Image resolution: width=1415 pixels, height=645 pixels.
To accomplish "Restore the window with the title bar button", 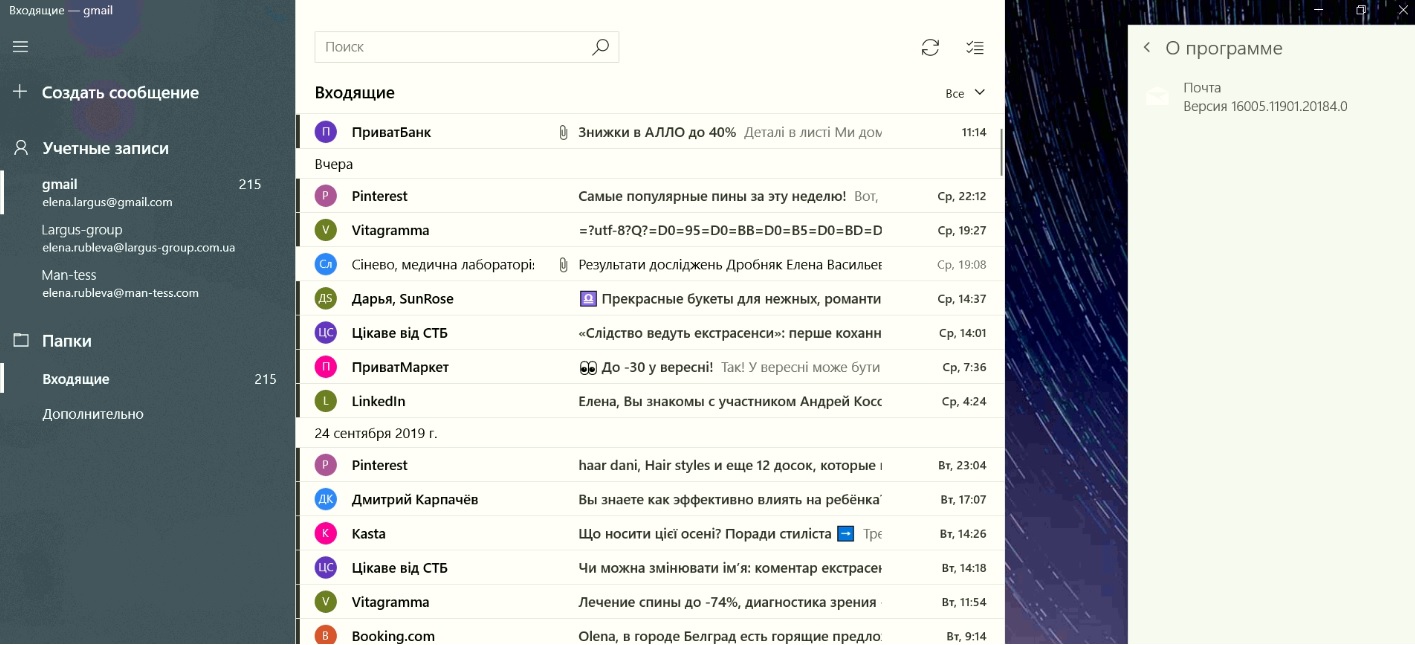I will click(x=1361, y=10).
